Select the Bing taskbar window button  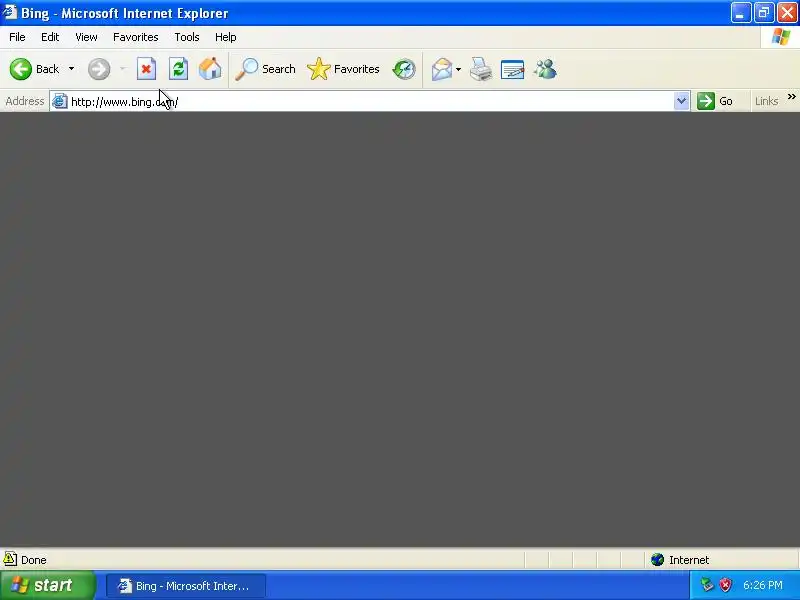pos(186,586)
